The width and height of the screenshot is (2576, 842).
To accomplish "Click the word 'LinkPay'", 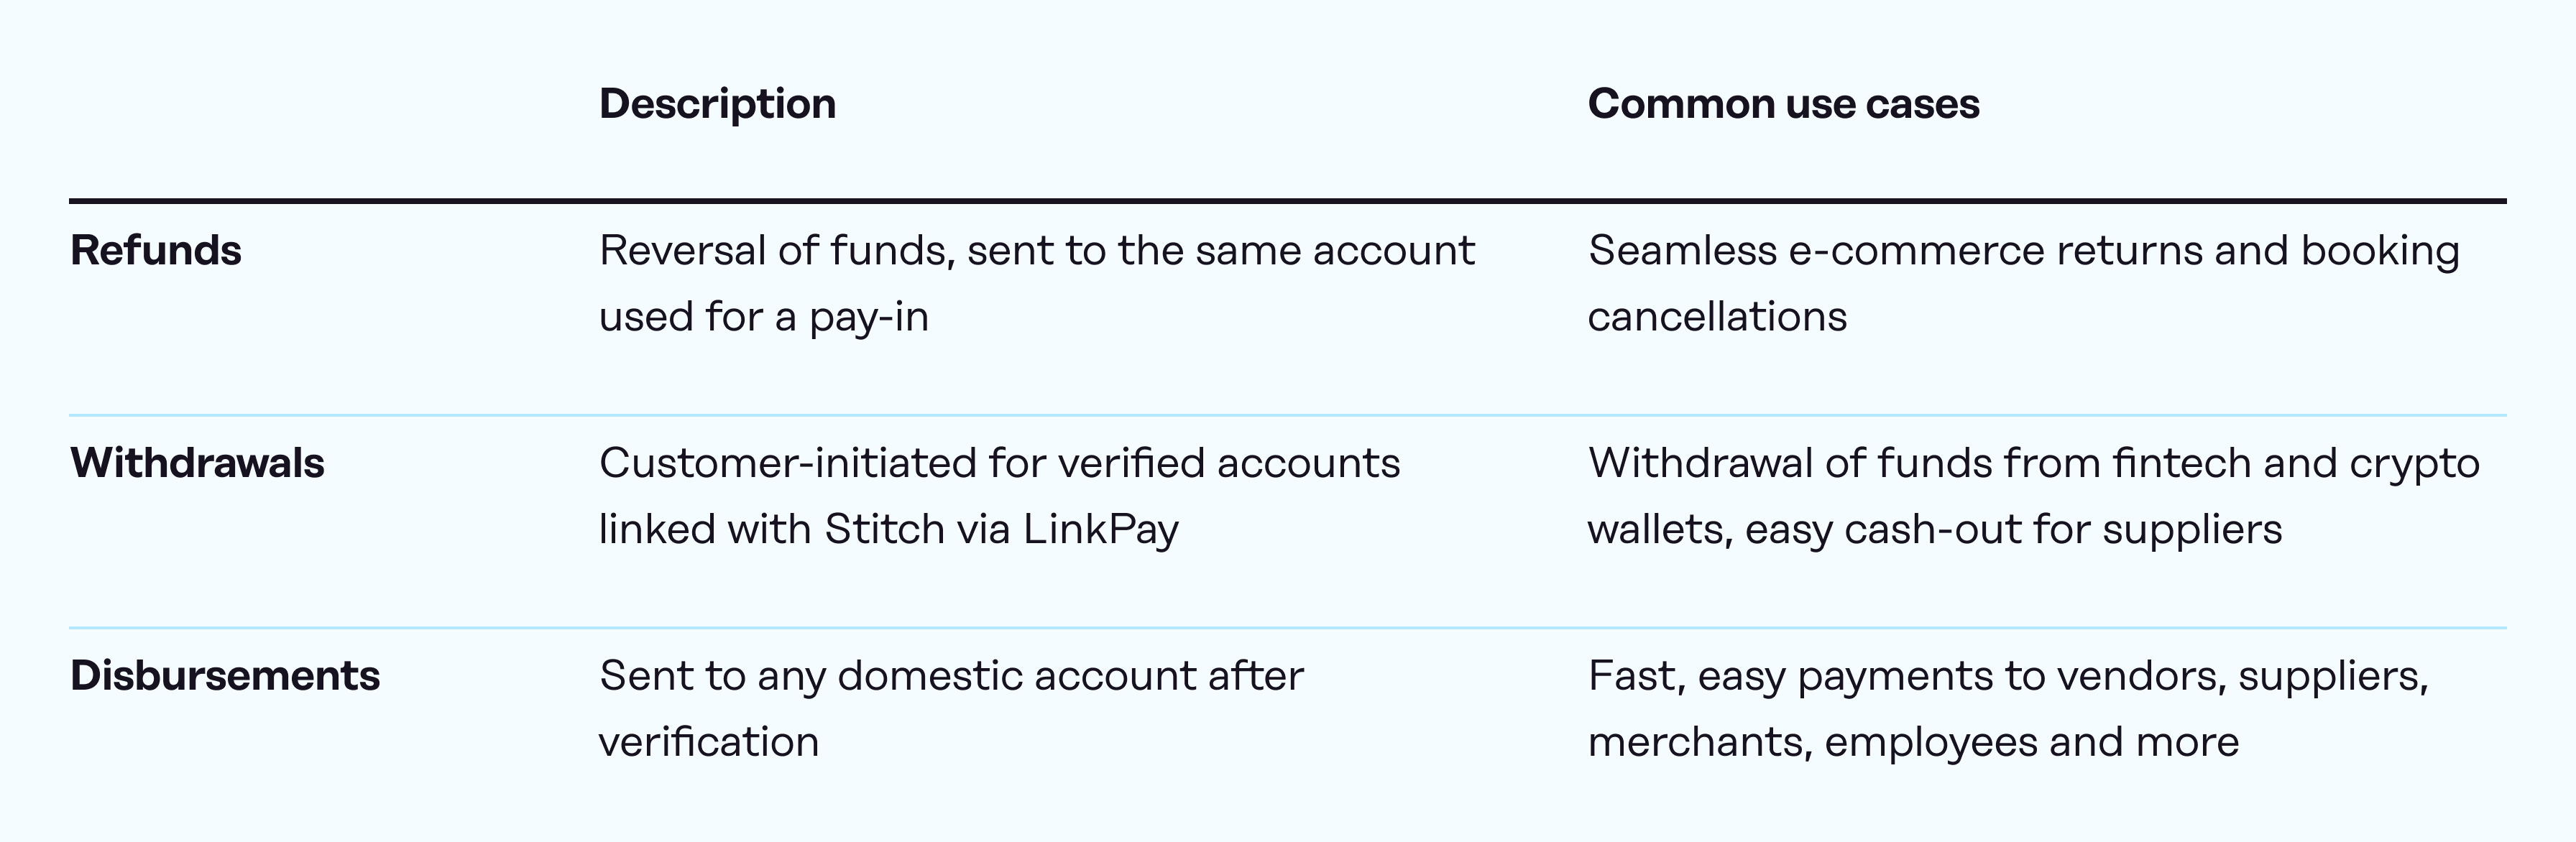I will coord(1101,529).
